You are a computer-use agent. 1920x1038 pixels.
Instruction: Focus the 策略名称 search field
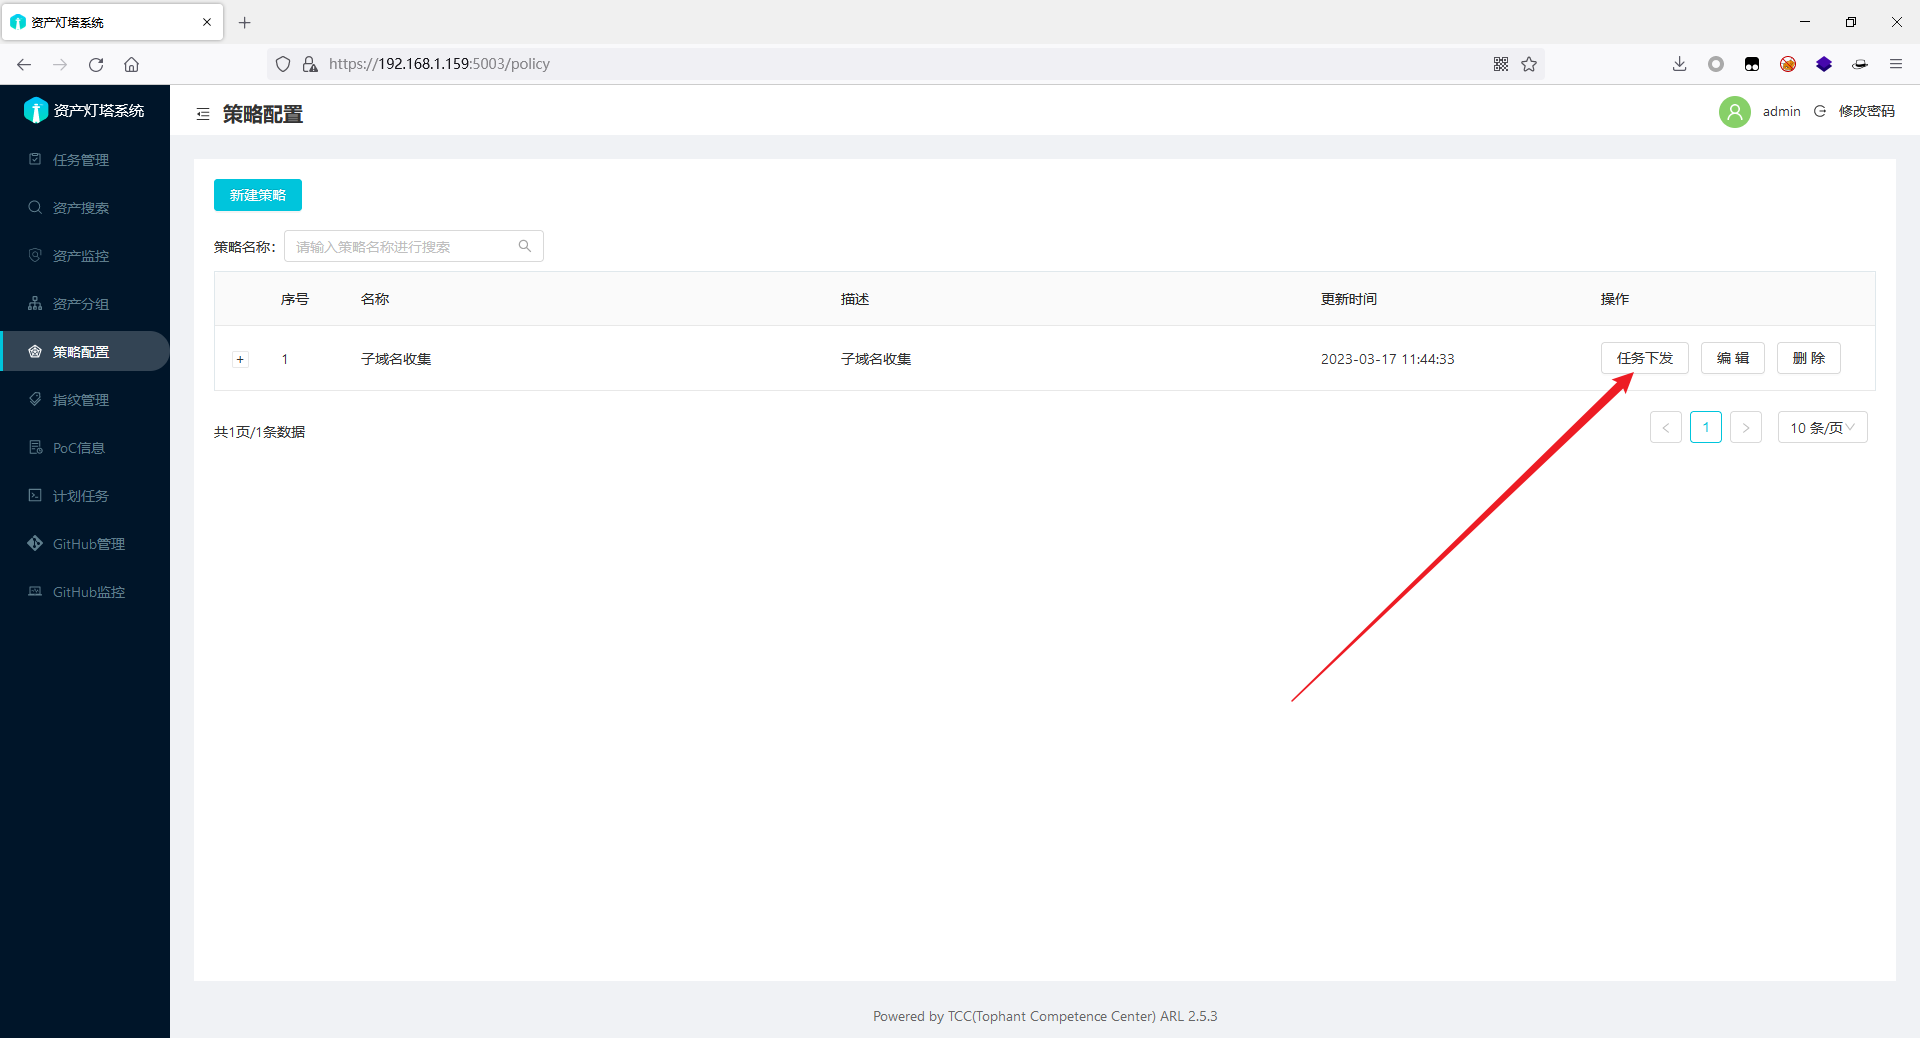(413, 246)
